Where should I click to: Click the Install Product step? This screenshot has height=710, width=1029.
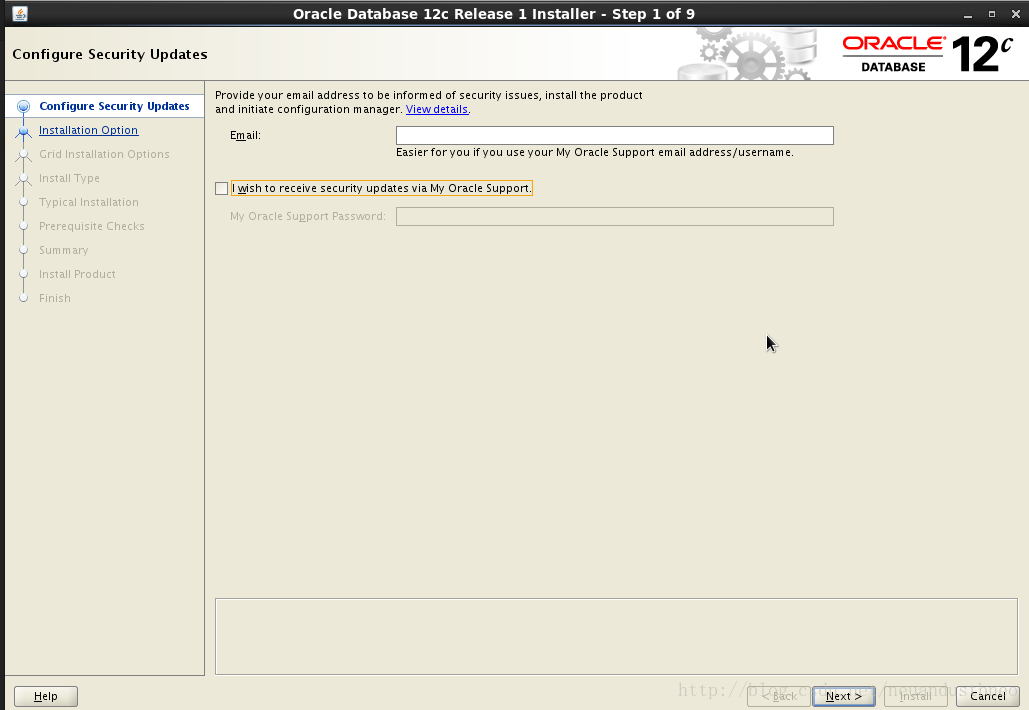coord(77,274)
